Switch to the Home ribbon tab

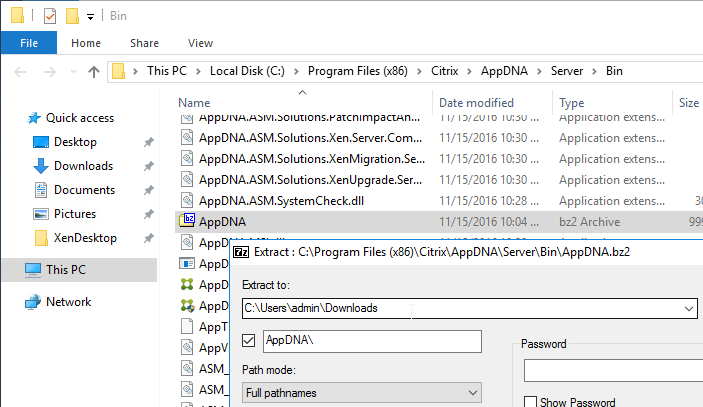tap(86, 43)
